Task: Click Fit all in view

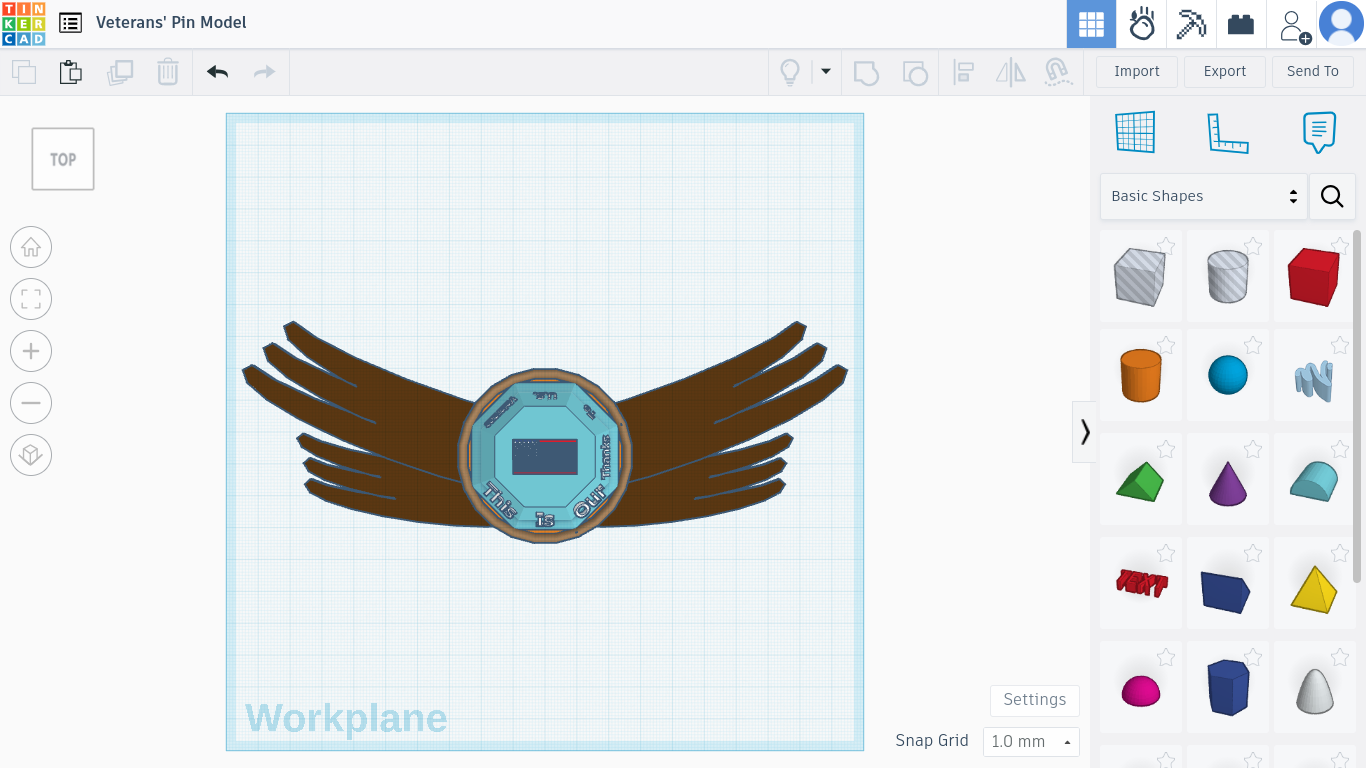Action: coord(31,299)
